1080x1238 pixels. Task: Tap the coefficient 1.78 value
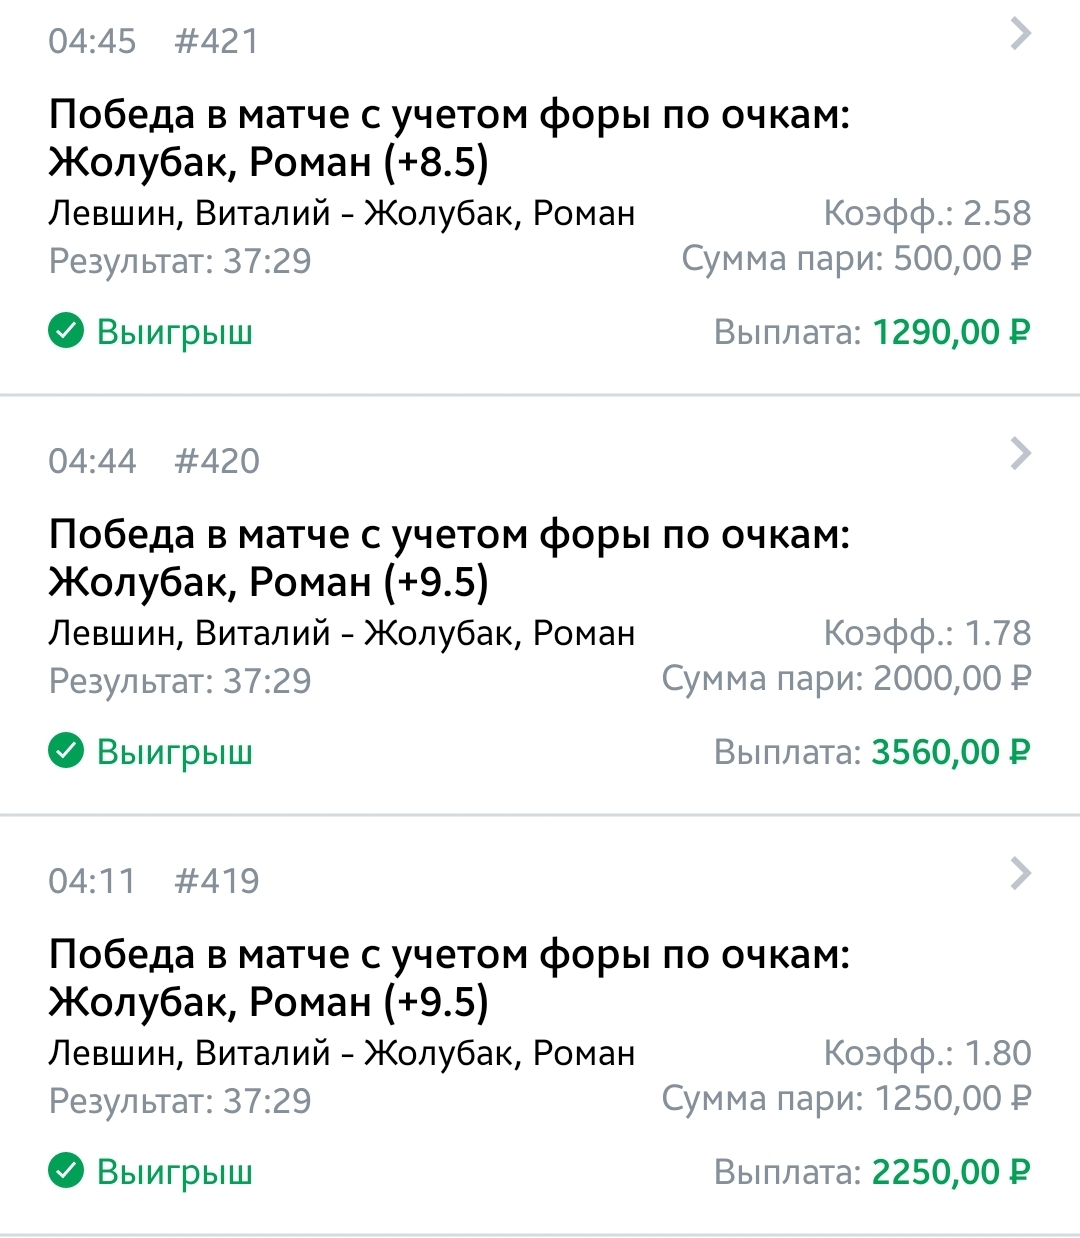[x=997, y=633]
